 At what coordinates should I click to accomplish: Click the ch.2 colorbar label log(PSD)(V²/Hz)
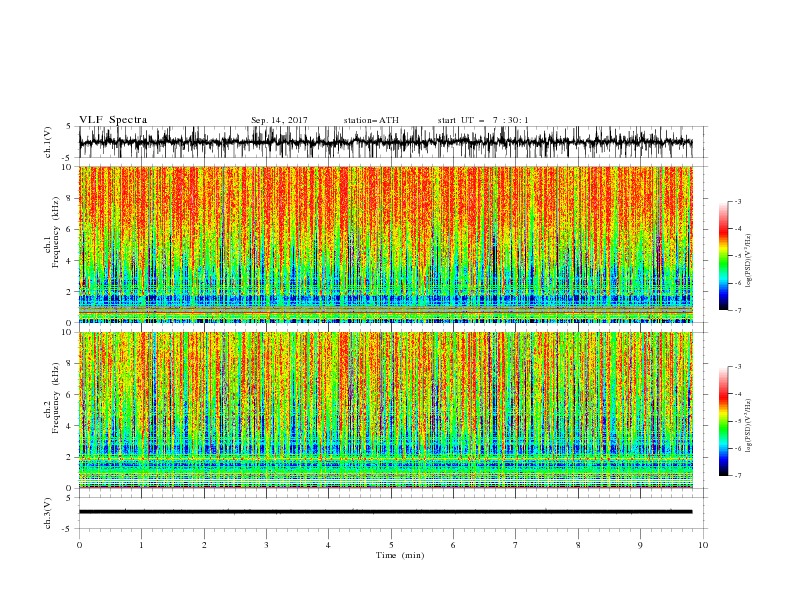(749, 425)
